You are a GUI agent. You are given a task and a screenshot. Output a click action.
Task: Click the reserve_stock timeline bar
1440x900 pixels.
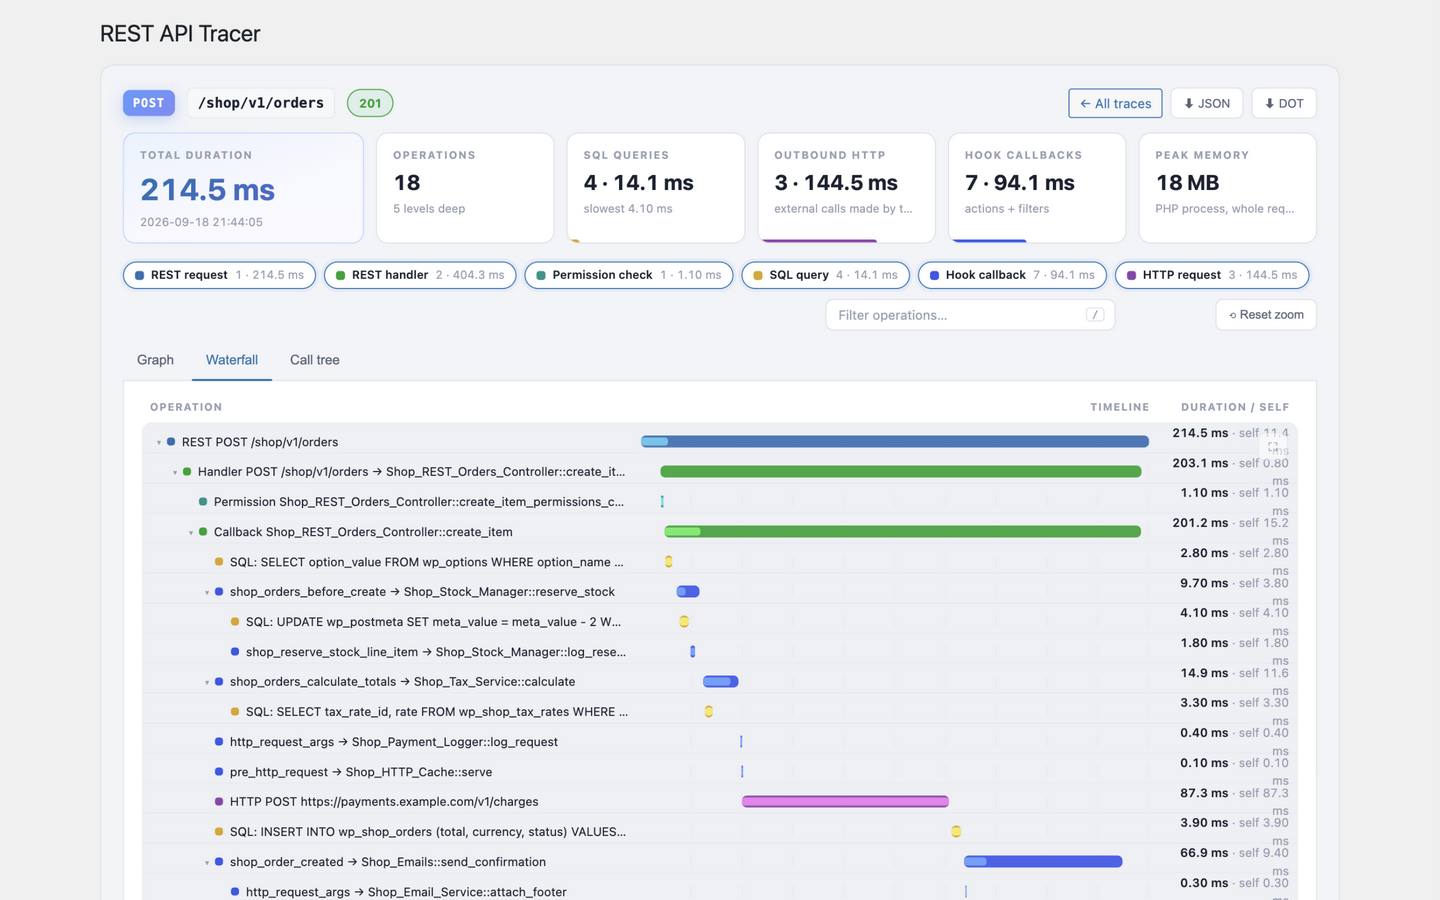[x=688, y=591]
